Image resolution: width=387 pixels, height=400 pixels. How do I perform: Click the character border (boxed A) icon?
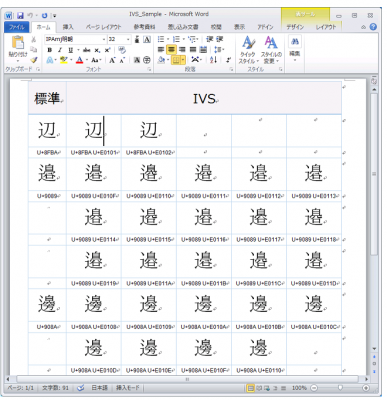coord(147,40)
